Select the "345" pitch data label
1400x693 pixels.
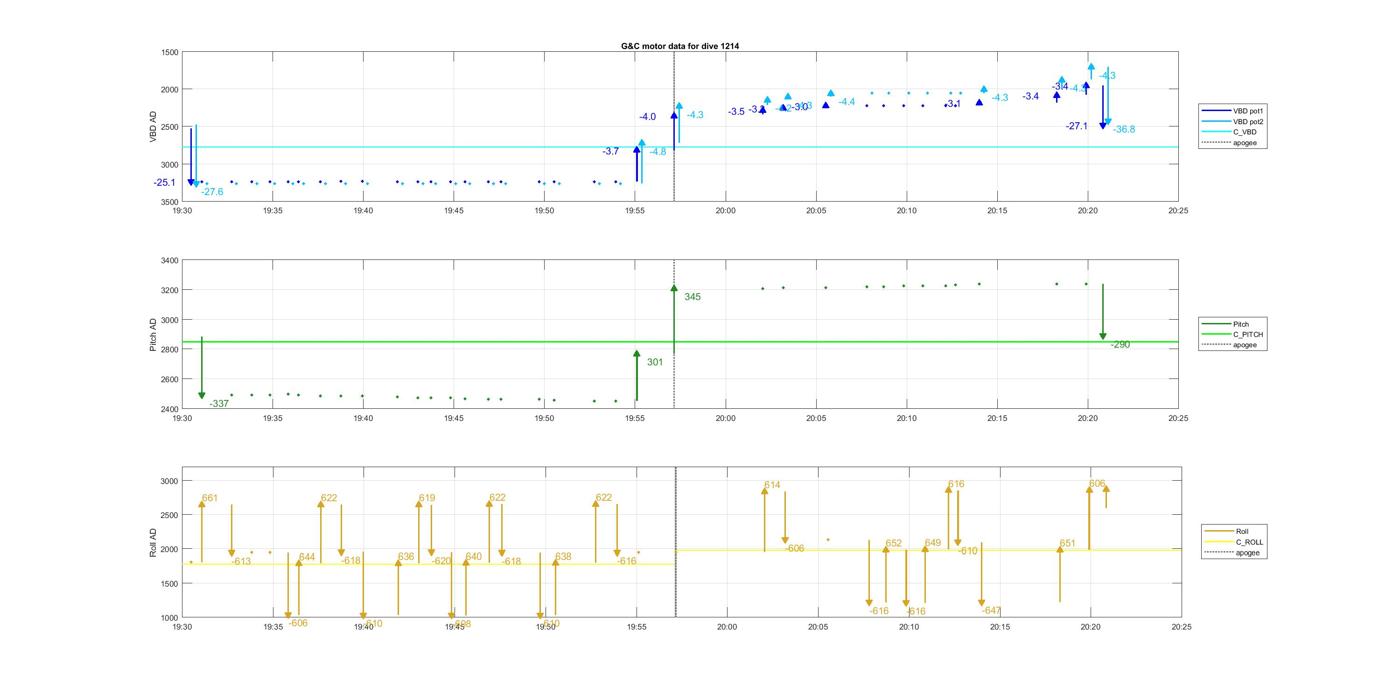[692, 296]
